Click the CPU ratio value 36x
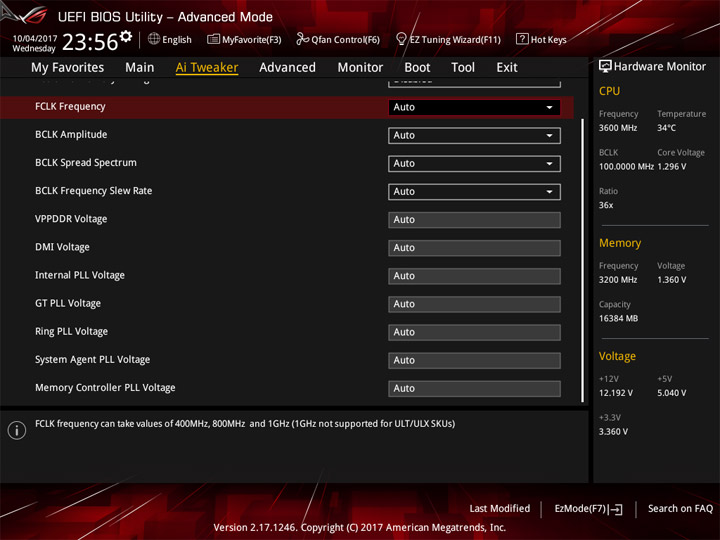 point(606,205)
